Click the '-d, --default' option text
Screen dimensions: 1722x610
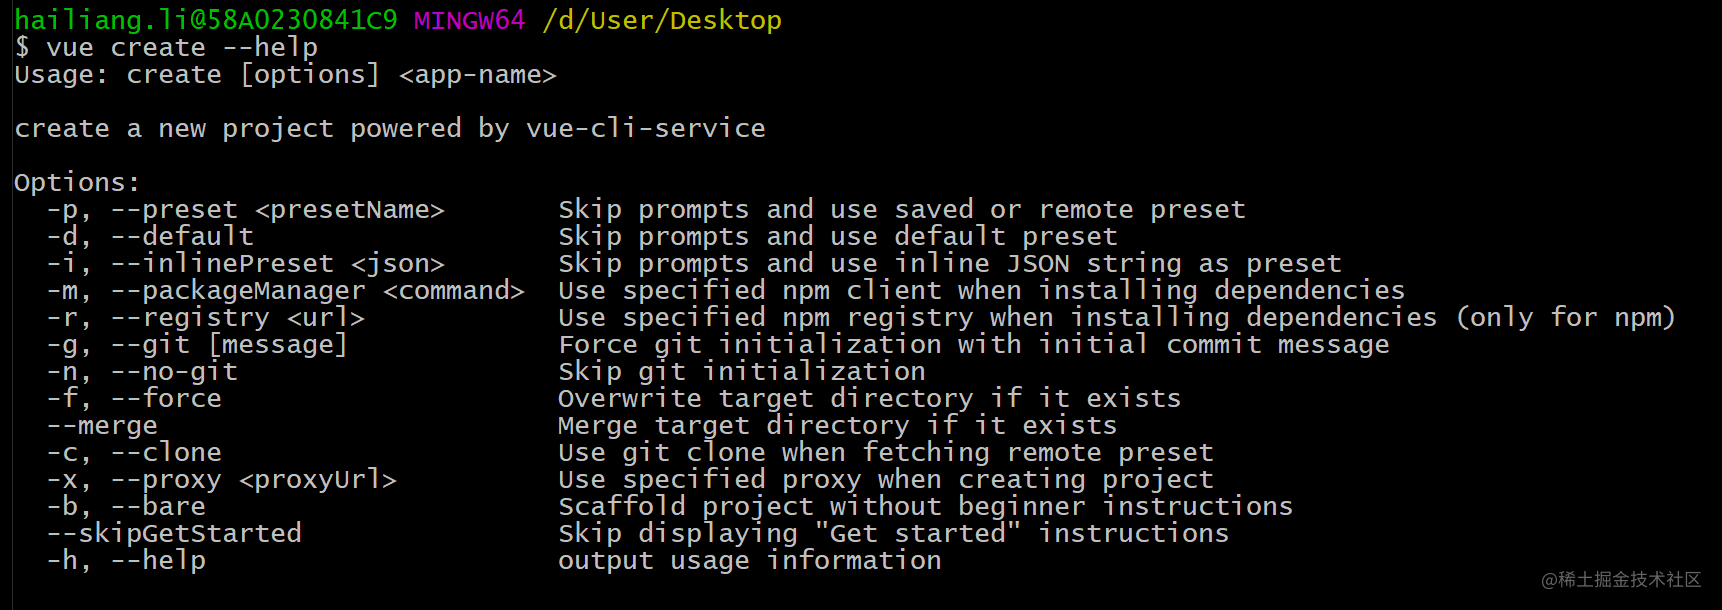point(150,237)
